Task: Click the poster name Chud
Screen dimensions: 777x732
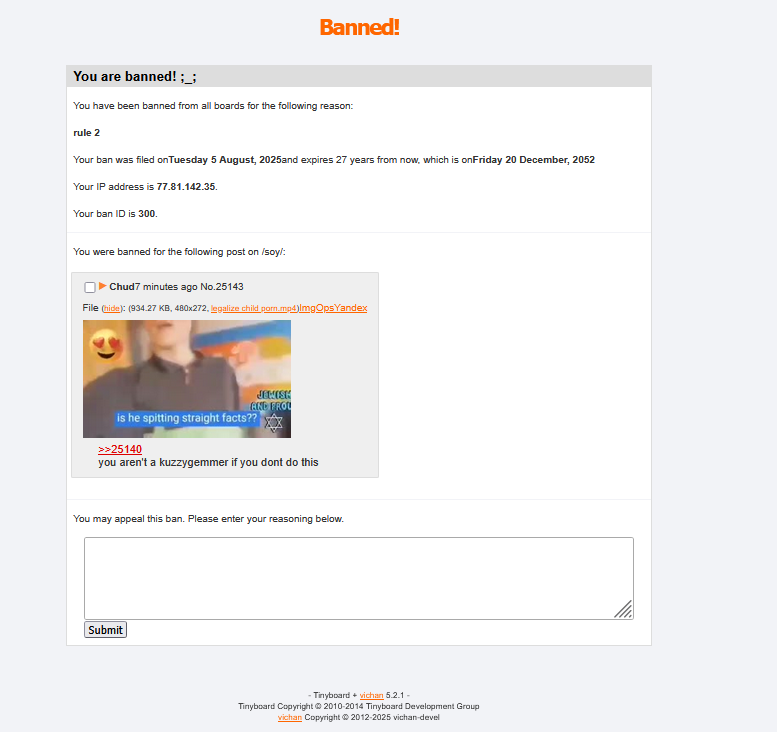Action: 122,286
